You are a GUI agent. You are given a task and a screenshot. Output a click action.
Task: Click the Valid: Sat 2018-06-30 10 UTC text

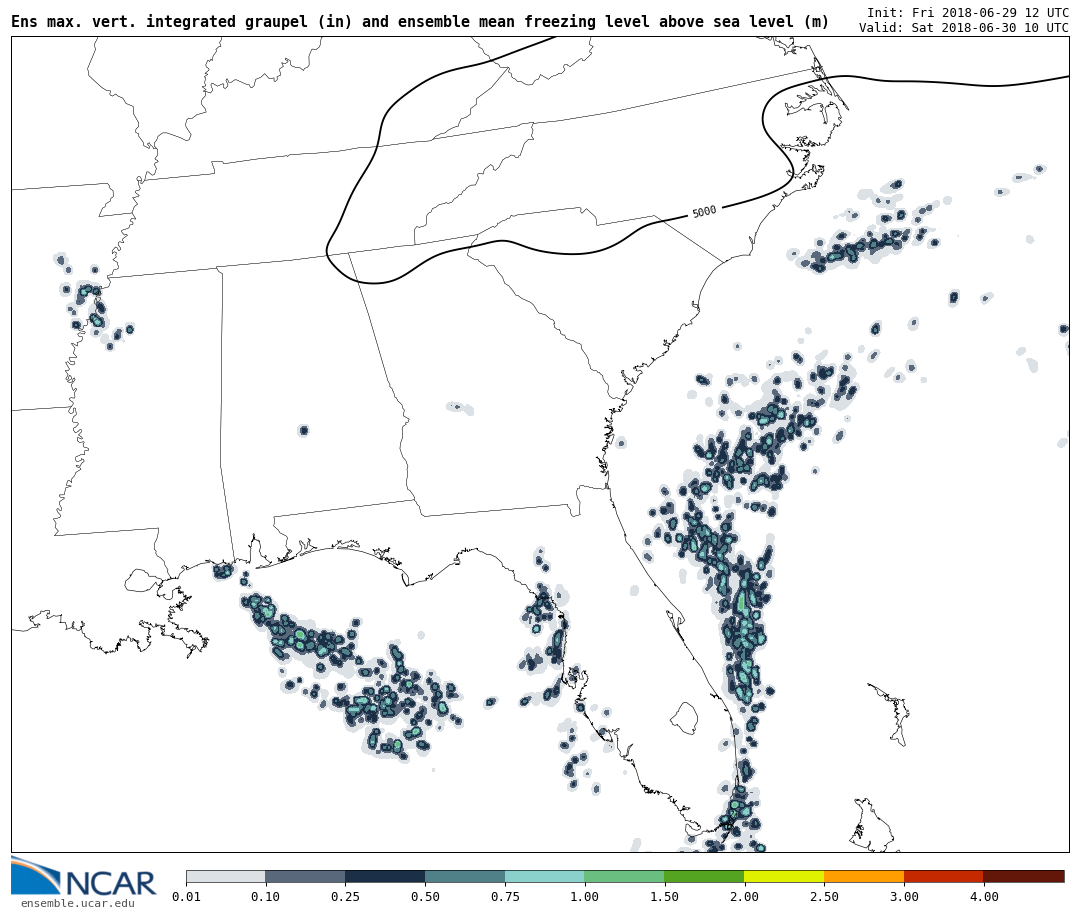click(963, 28)
